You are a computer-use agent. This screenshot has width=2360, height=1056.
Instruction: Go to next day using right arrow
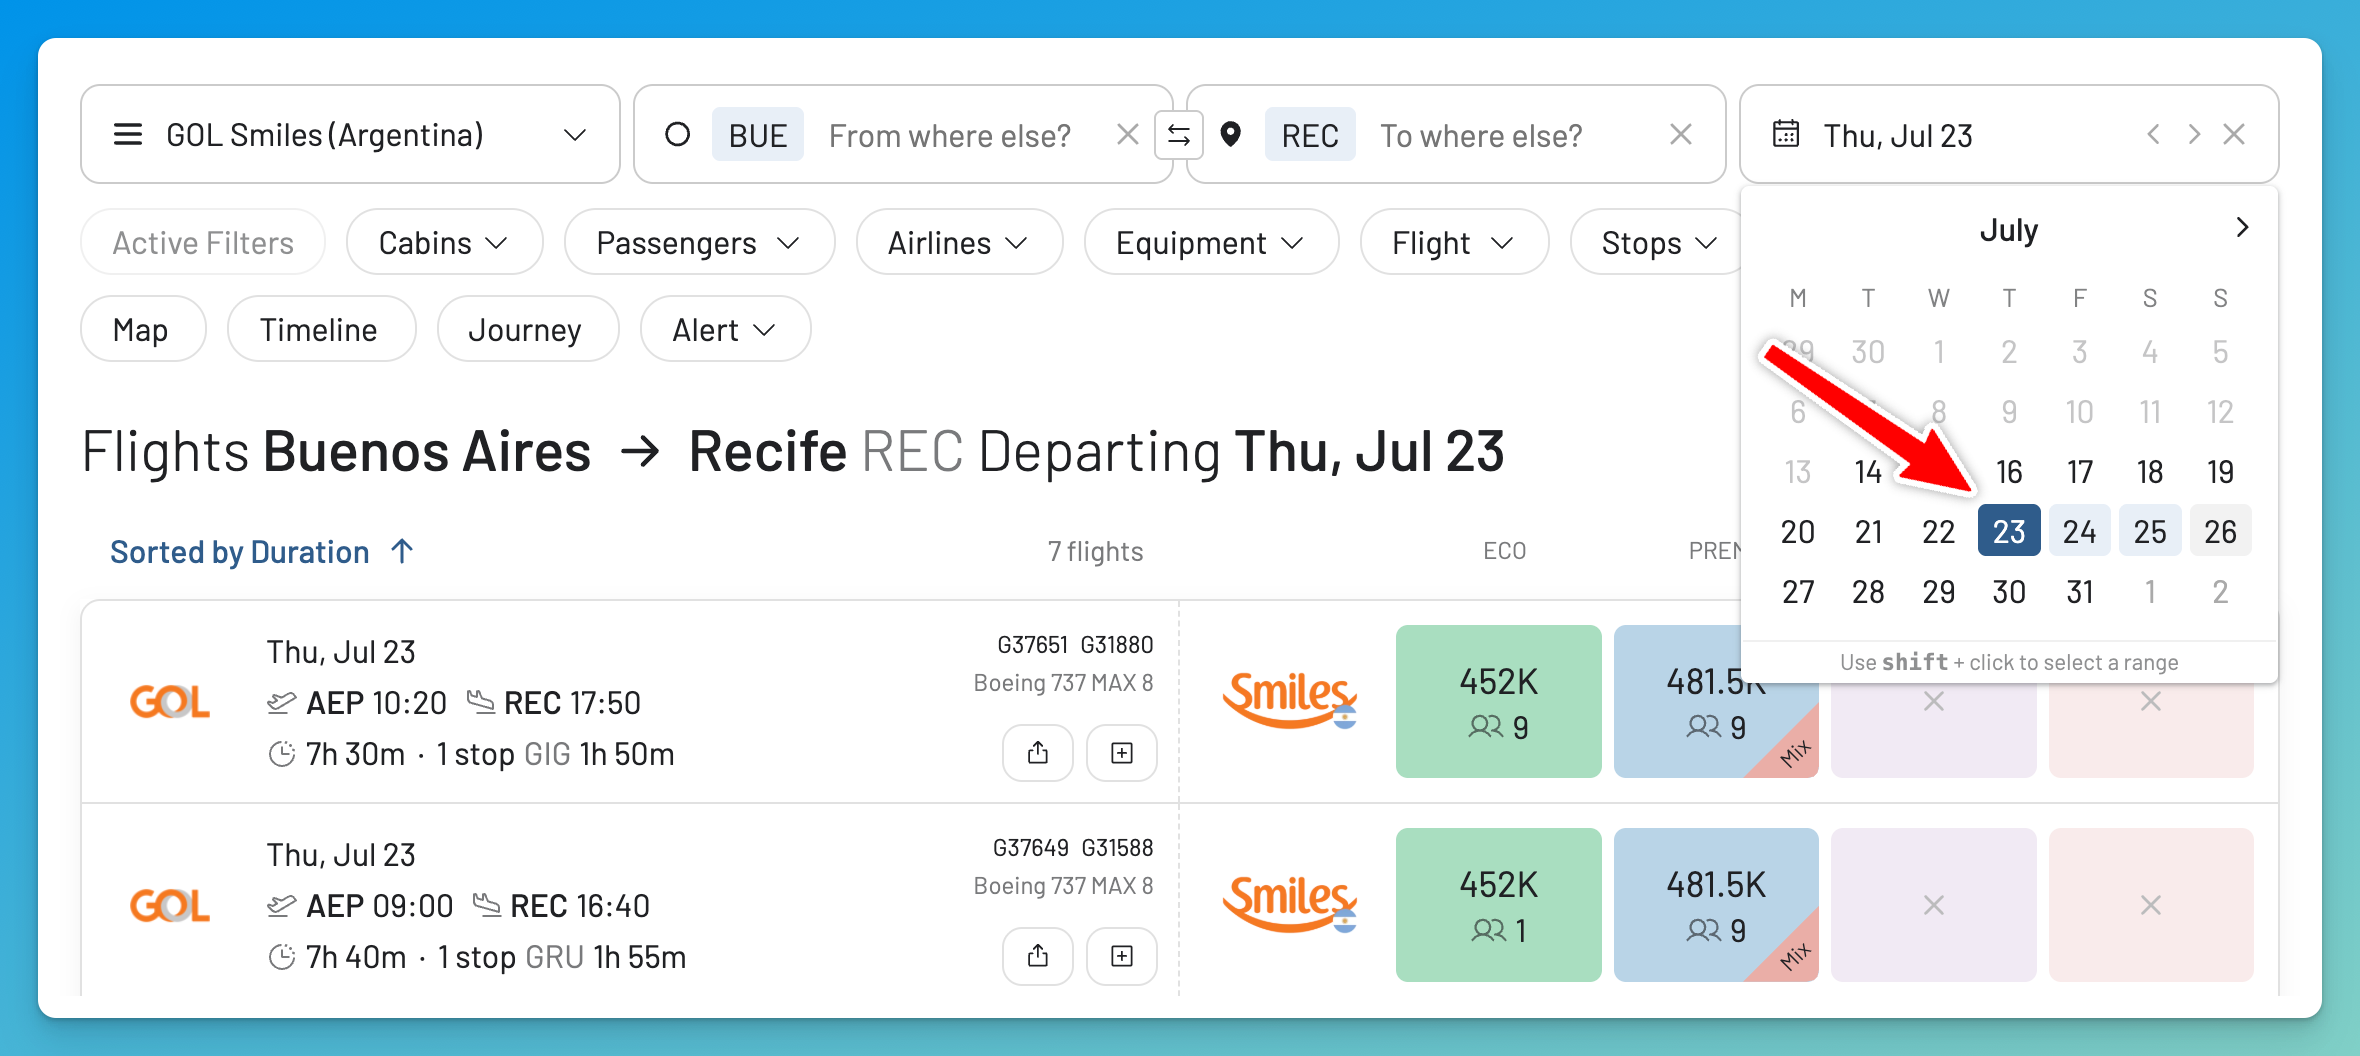[2194, 134]
